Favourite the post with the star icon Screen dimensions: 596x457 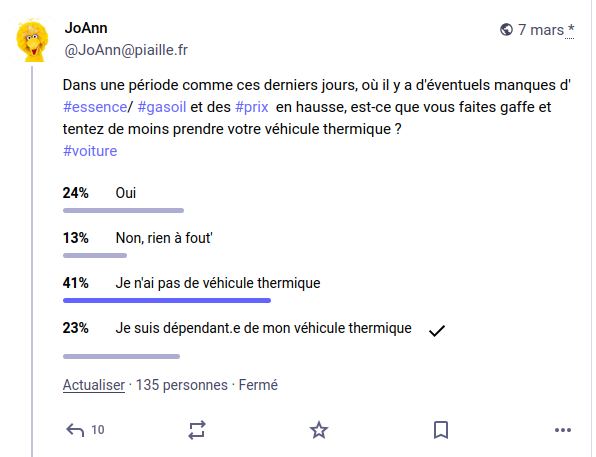click(319, 430)
